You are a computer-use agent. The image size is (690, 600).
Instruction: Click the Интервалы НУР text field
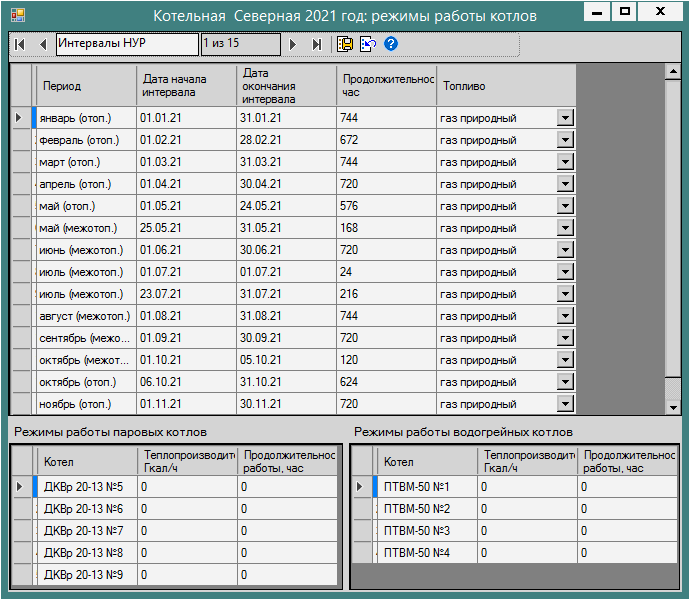(127, 44)
